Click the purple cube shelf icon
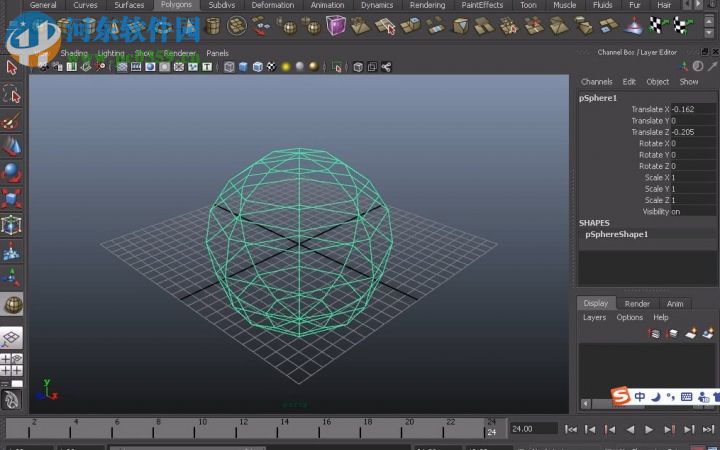Image resolution: width=720 pixels, height=450 pixels. 336,25
